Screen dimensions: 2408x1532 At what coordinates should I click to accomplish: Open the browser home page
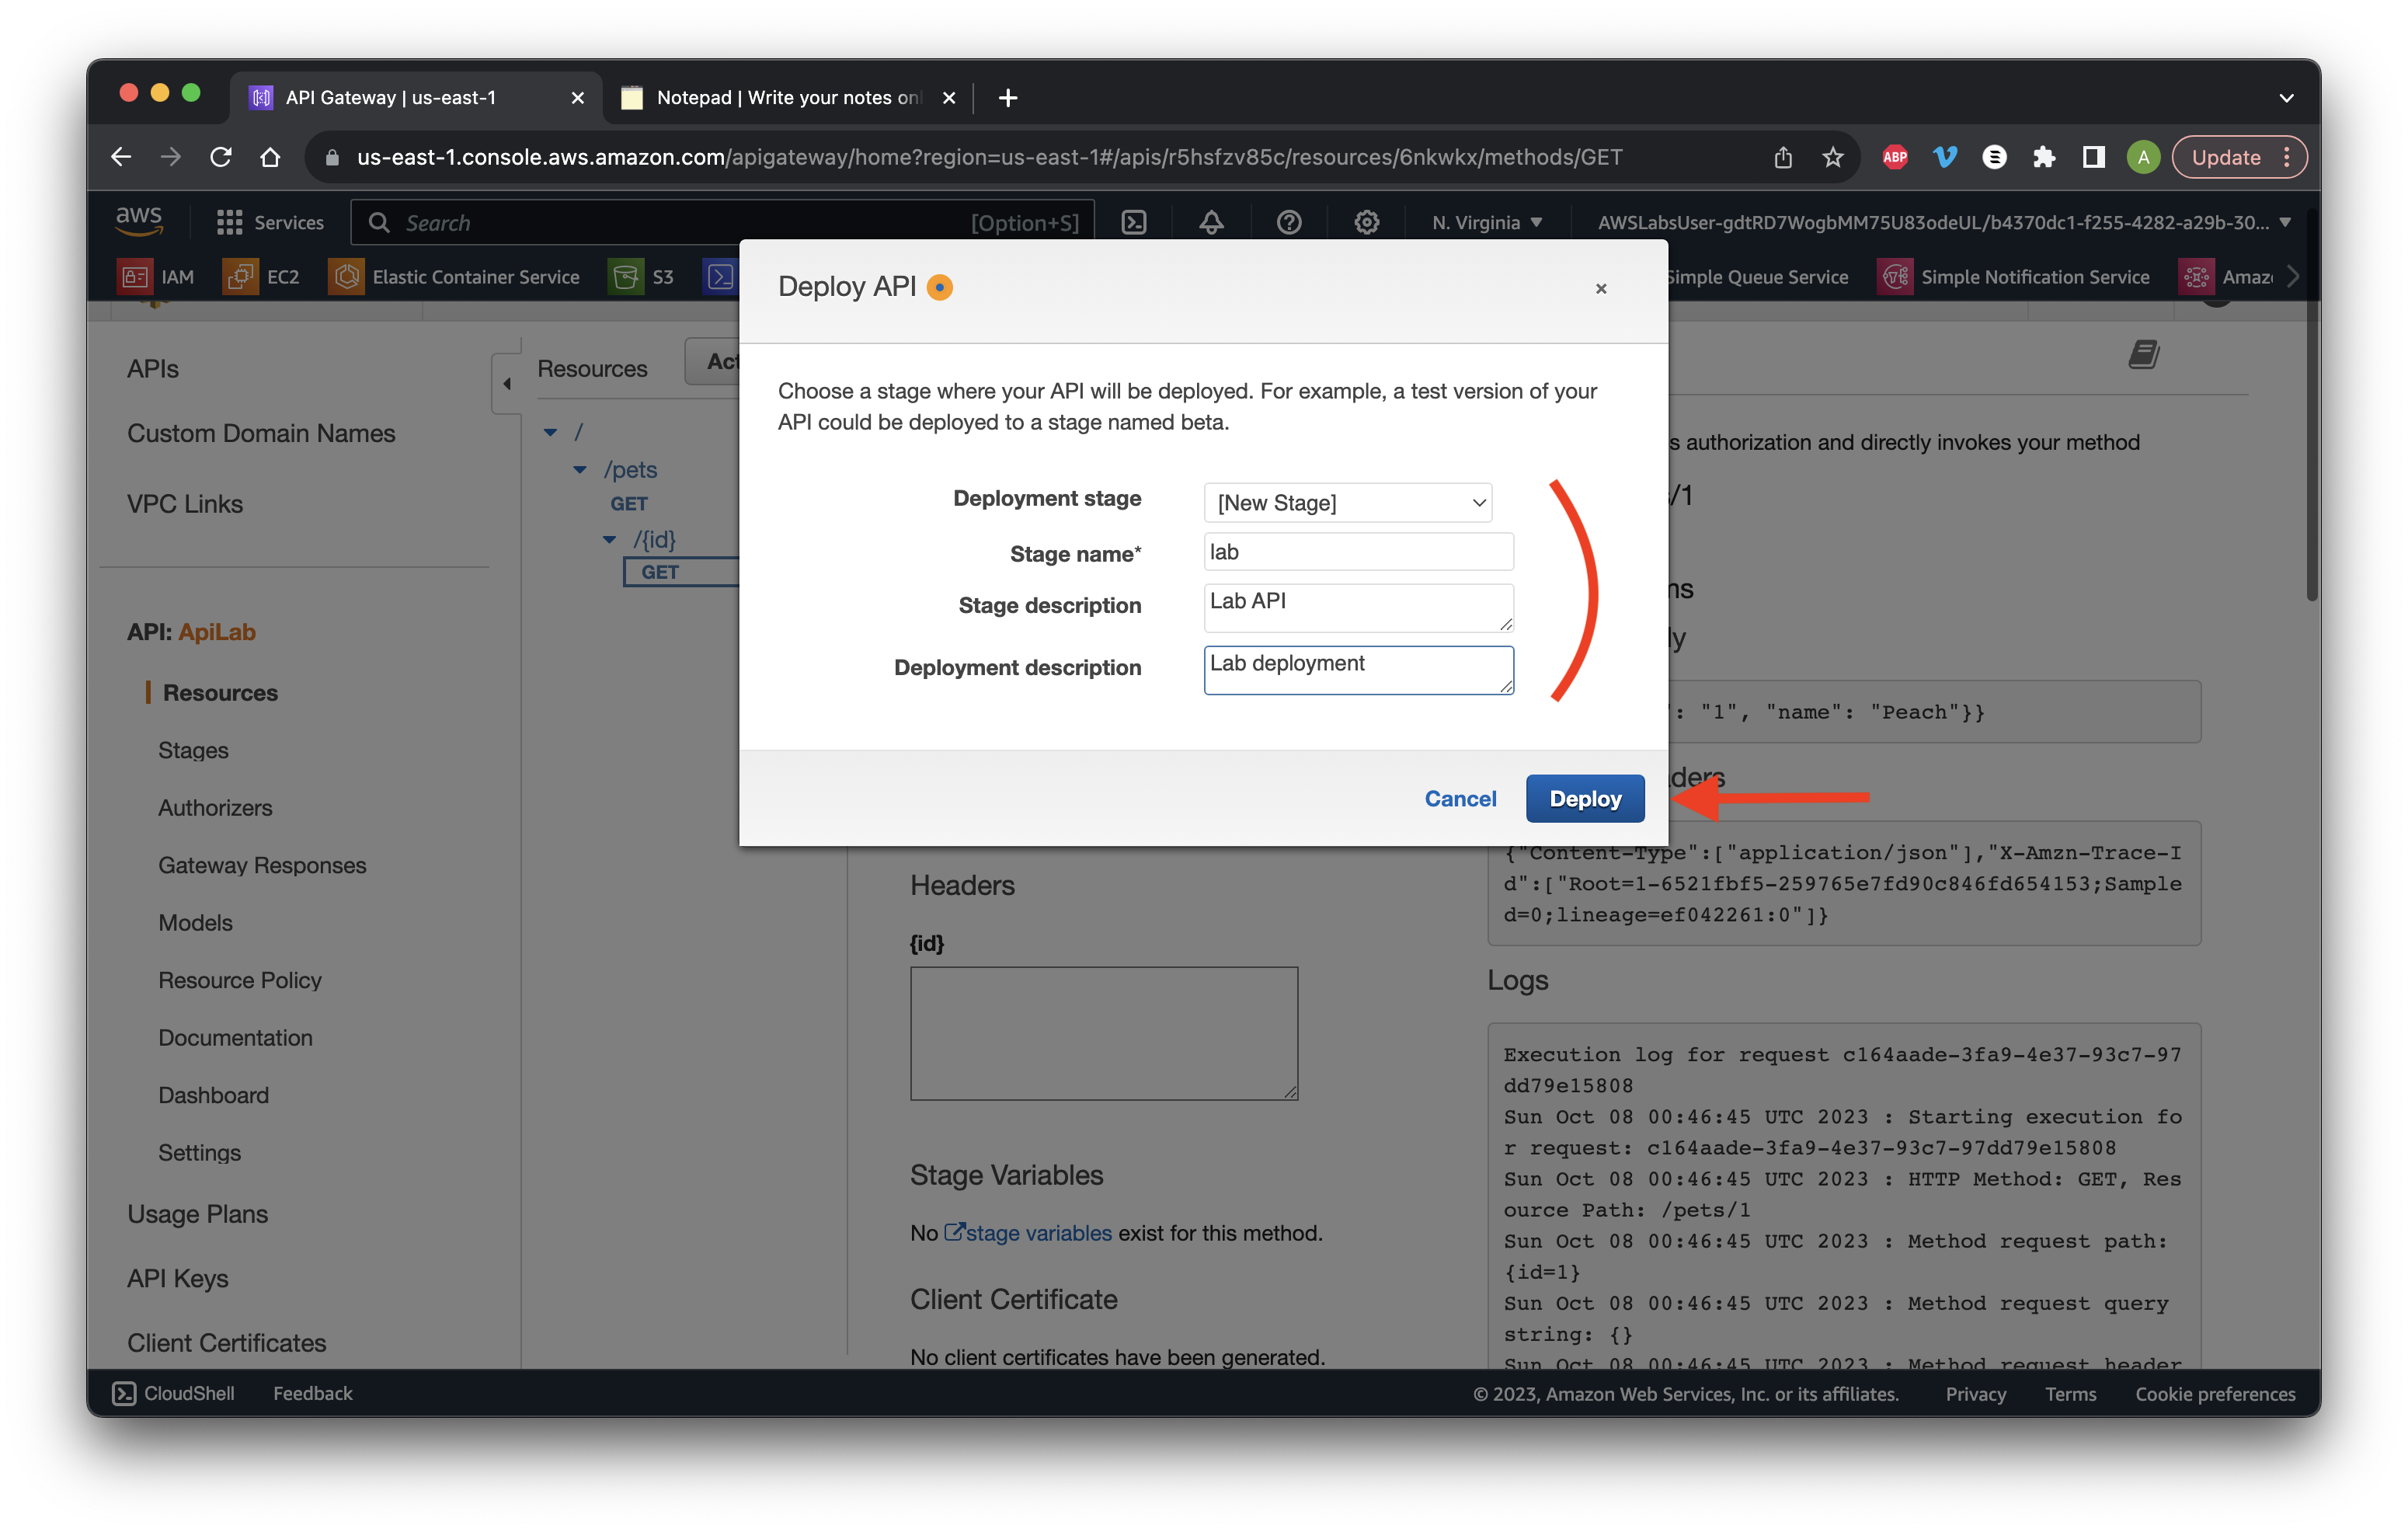pyautogui.click(x=270, y=157)
